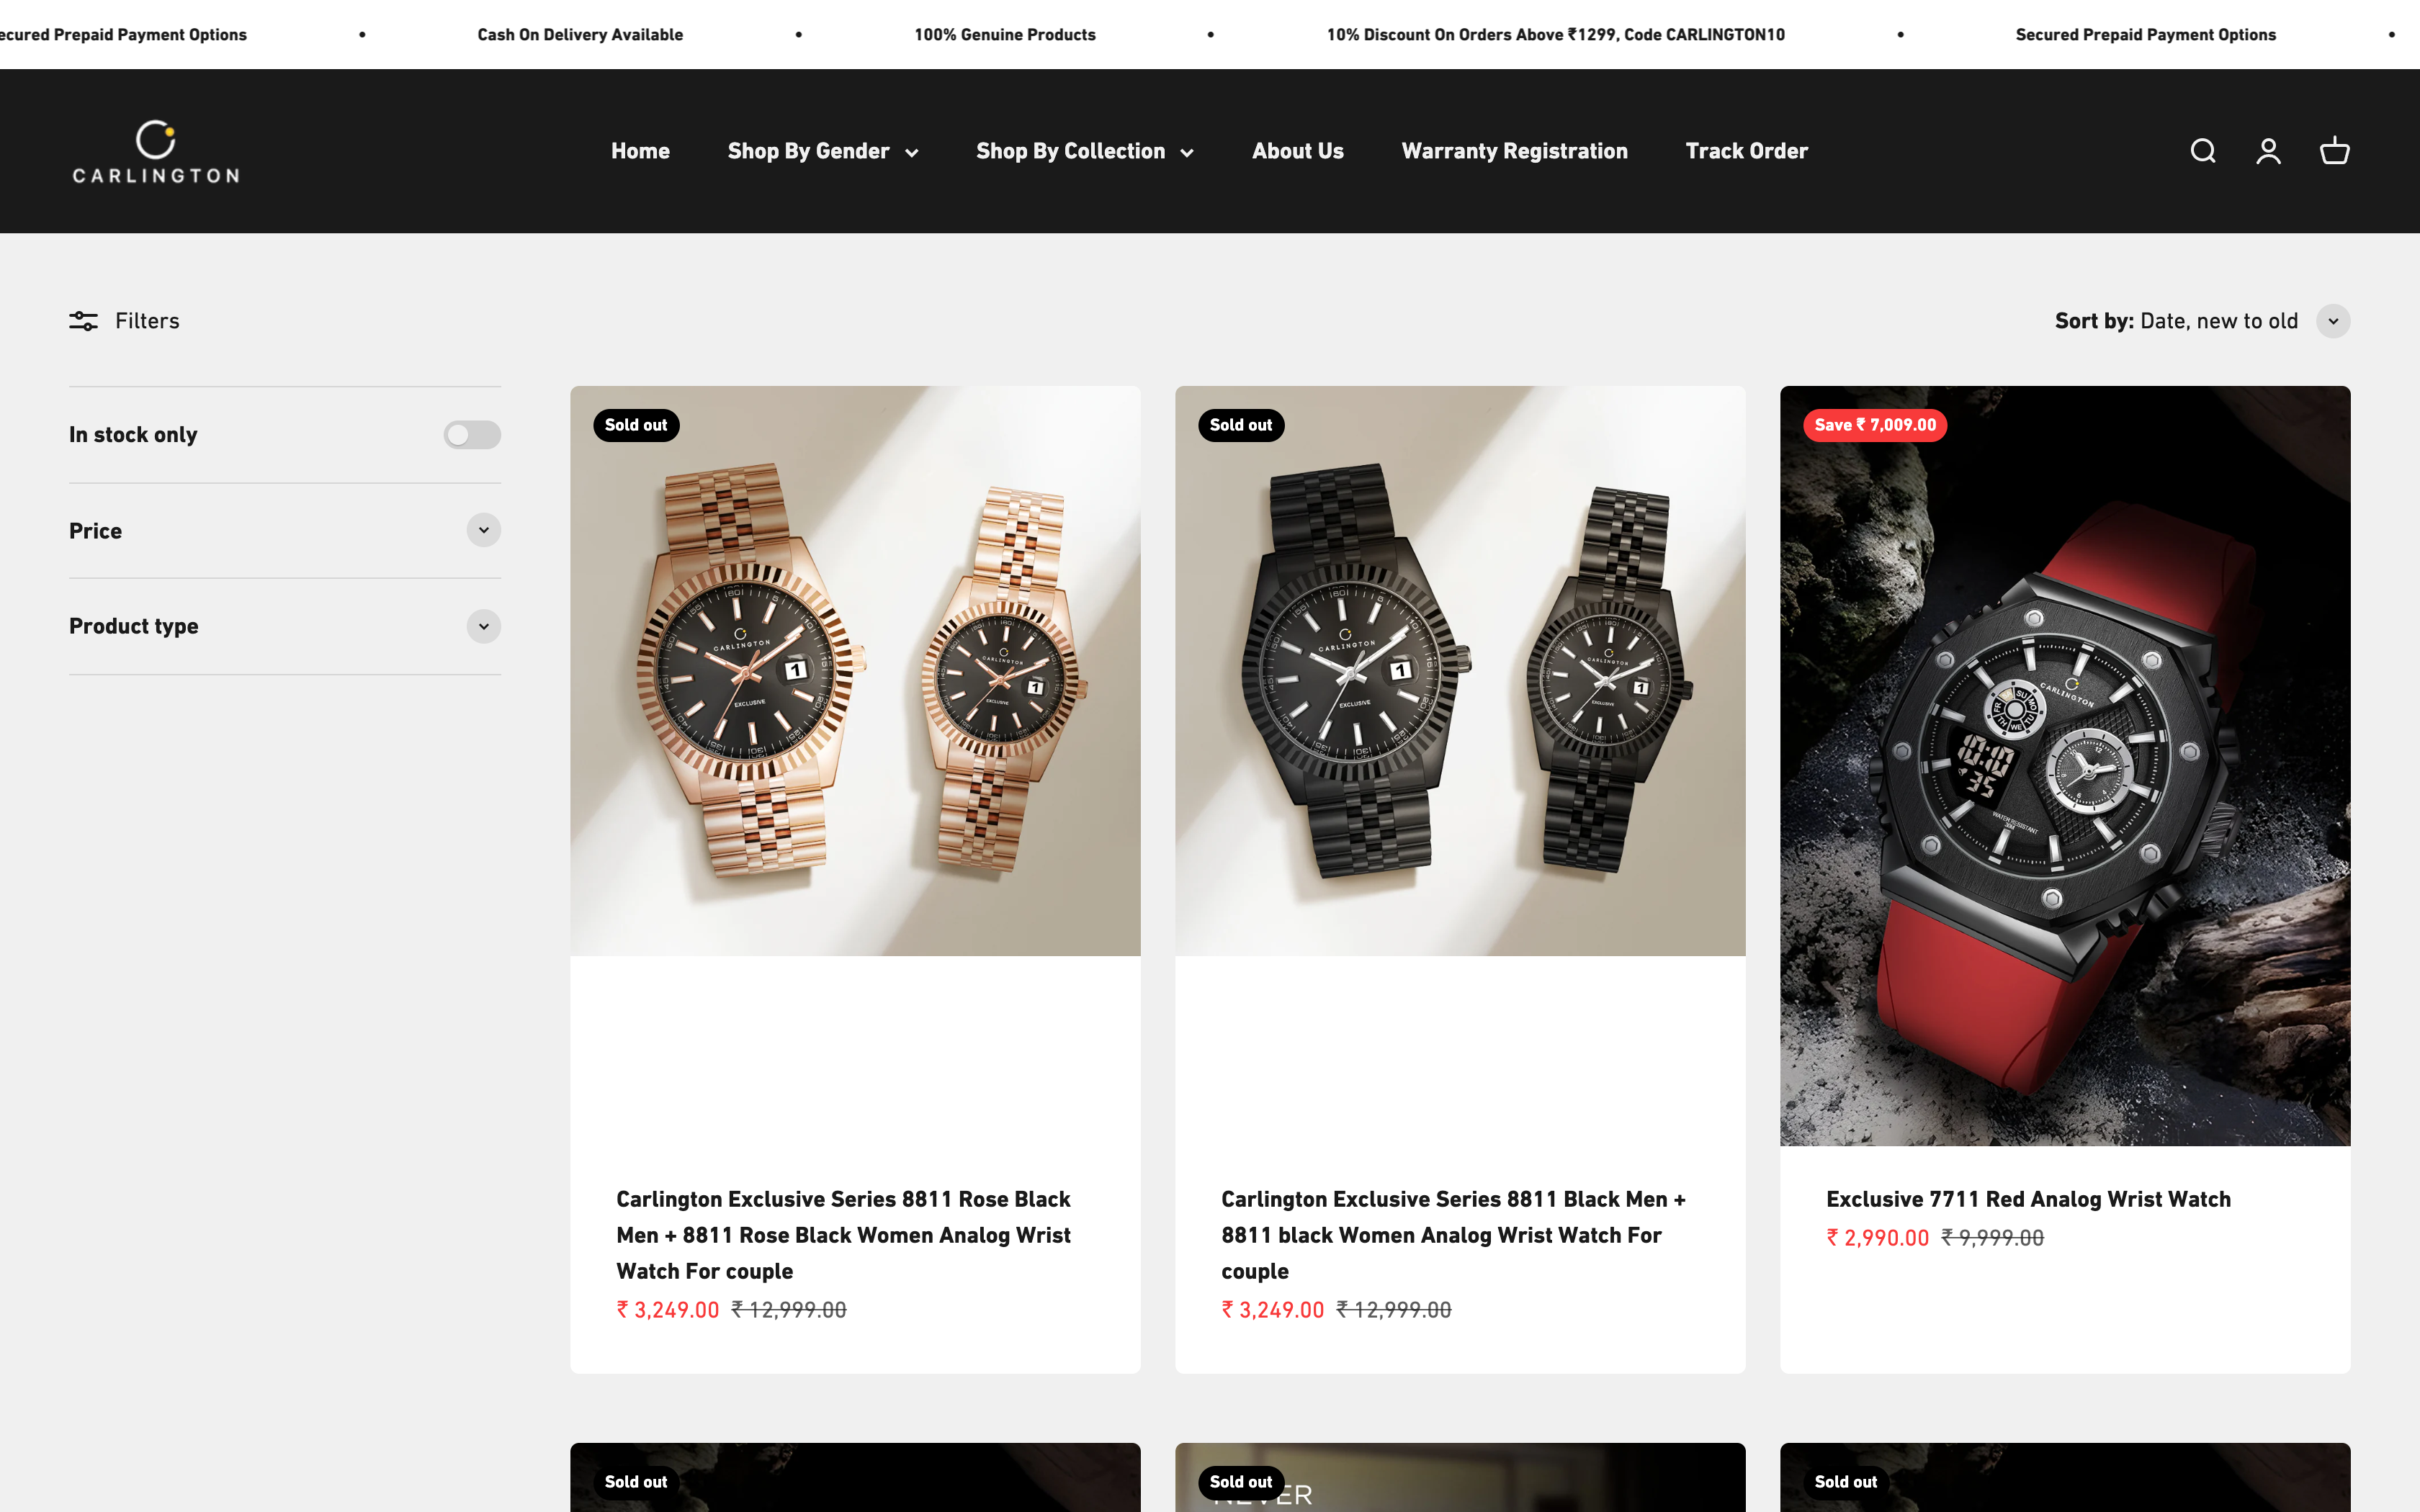
Task: Open the Shop By Collection menu
Action: click(x=1085, y=150)
